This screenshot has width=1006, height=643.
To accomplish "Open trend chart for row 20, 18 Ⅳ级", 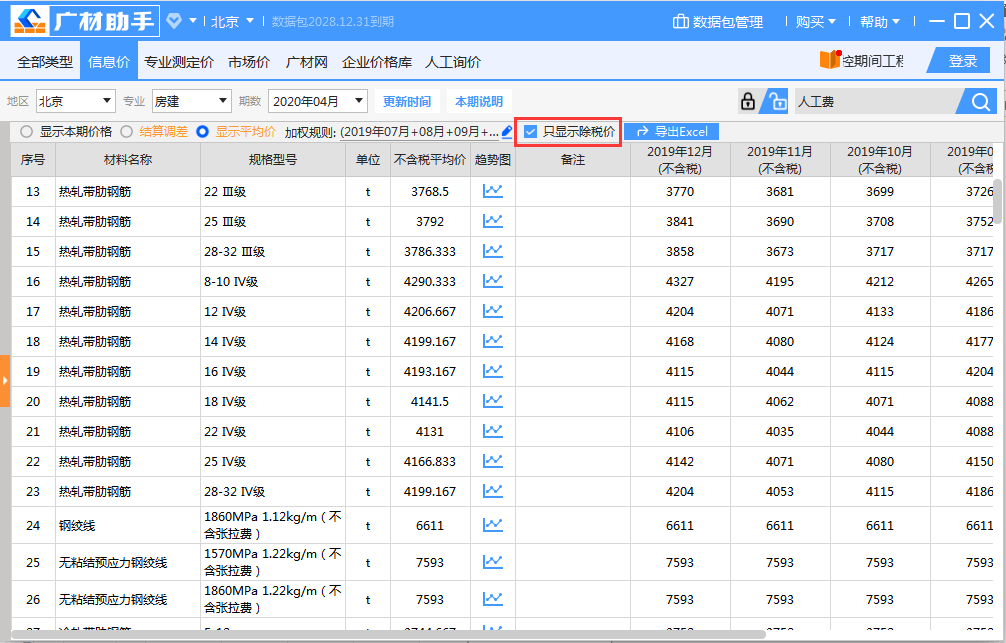I will 492,401.
